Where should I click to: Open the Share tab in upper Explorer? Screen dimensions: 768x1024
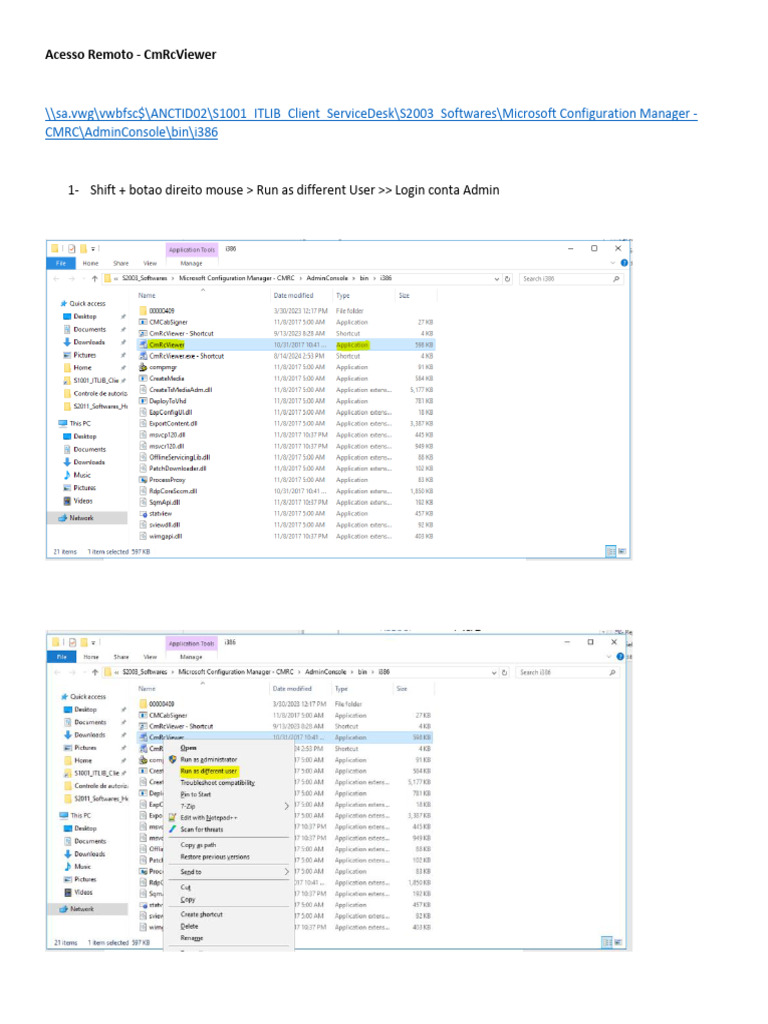121,263
